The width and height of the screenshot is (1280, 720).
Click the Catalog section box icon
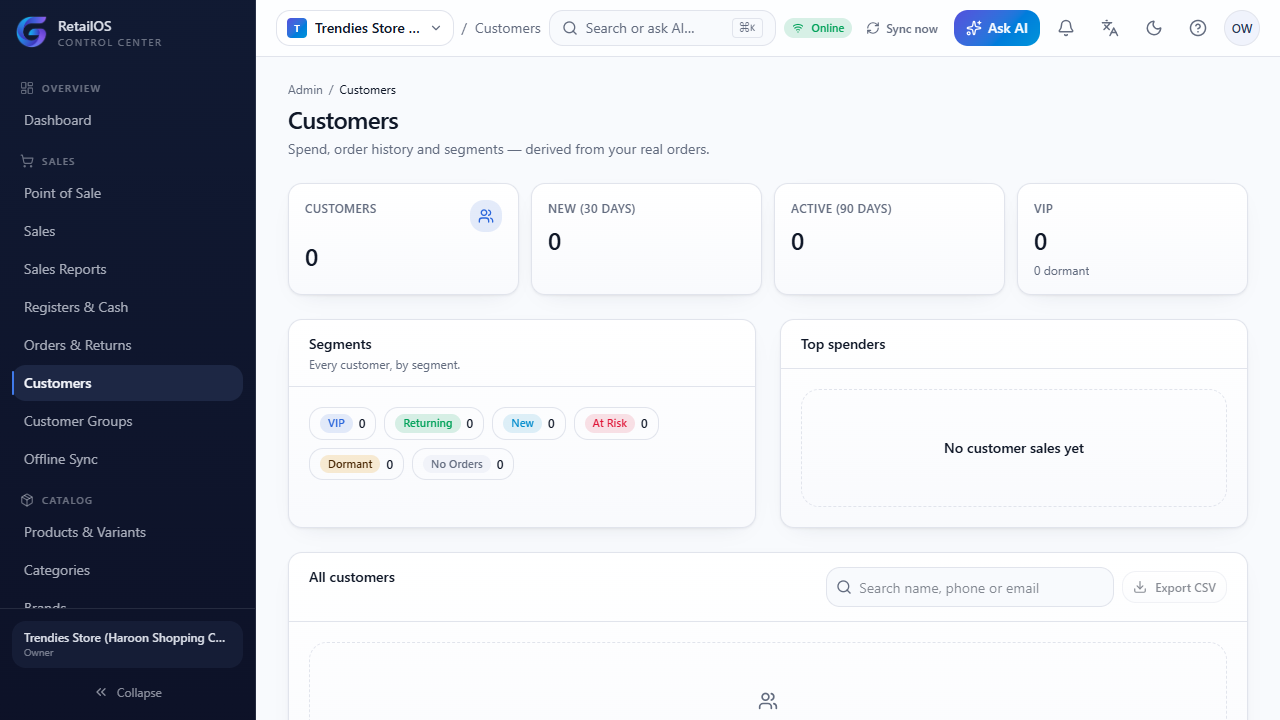27,500
